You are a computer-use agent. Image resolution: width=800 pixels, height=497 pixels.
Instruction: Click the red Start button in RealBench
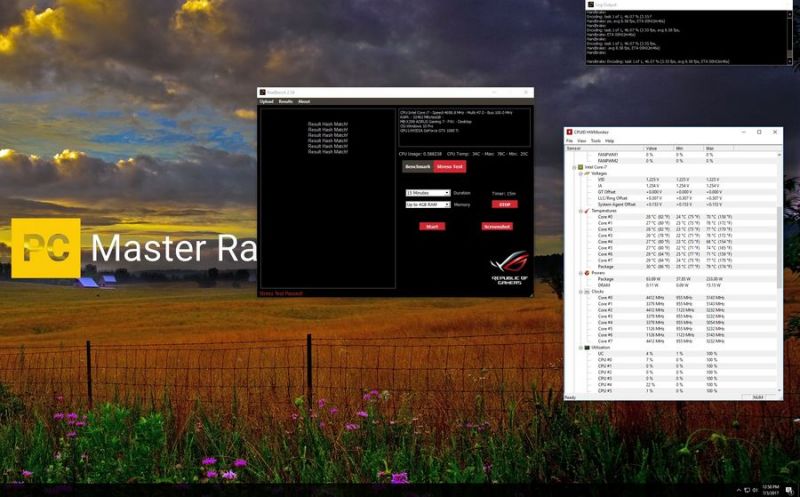click(432, 227)
